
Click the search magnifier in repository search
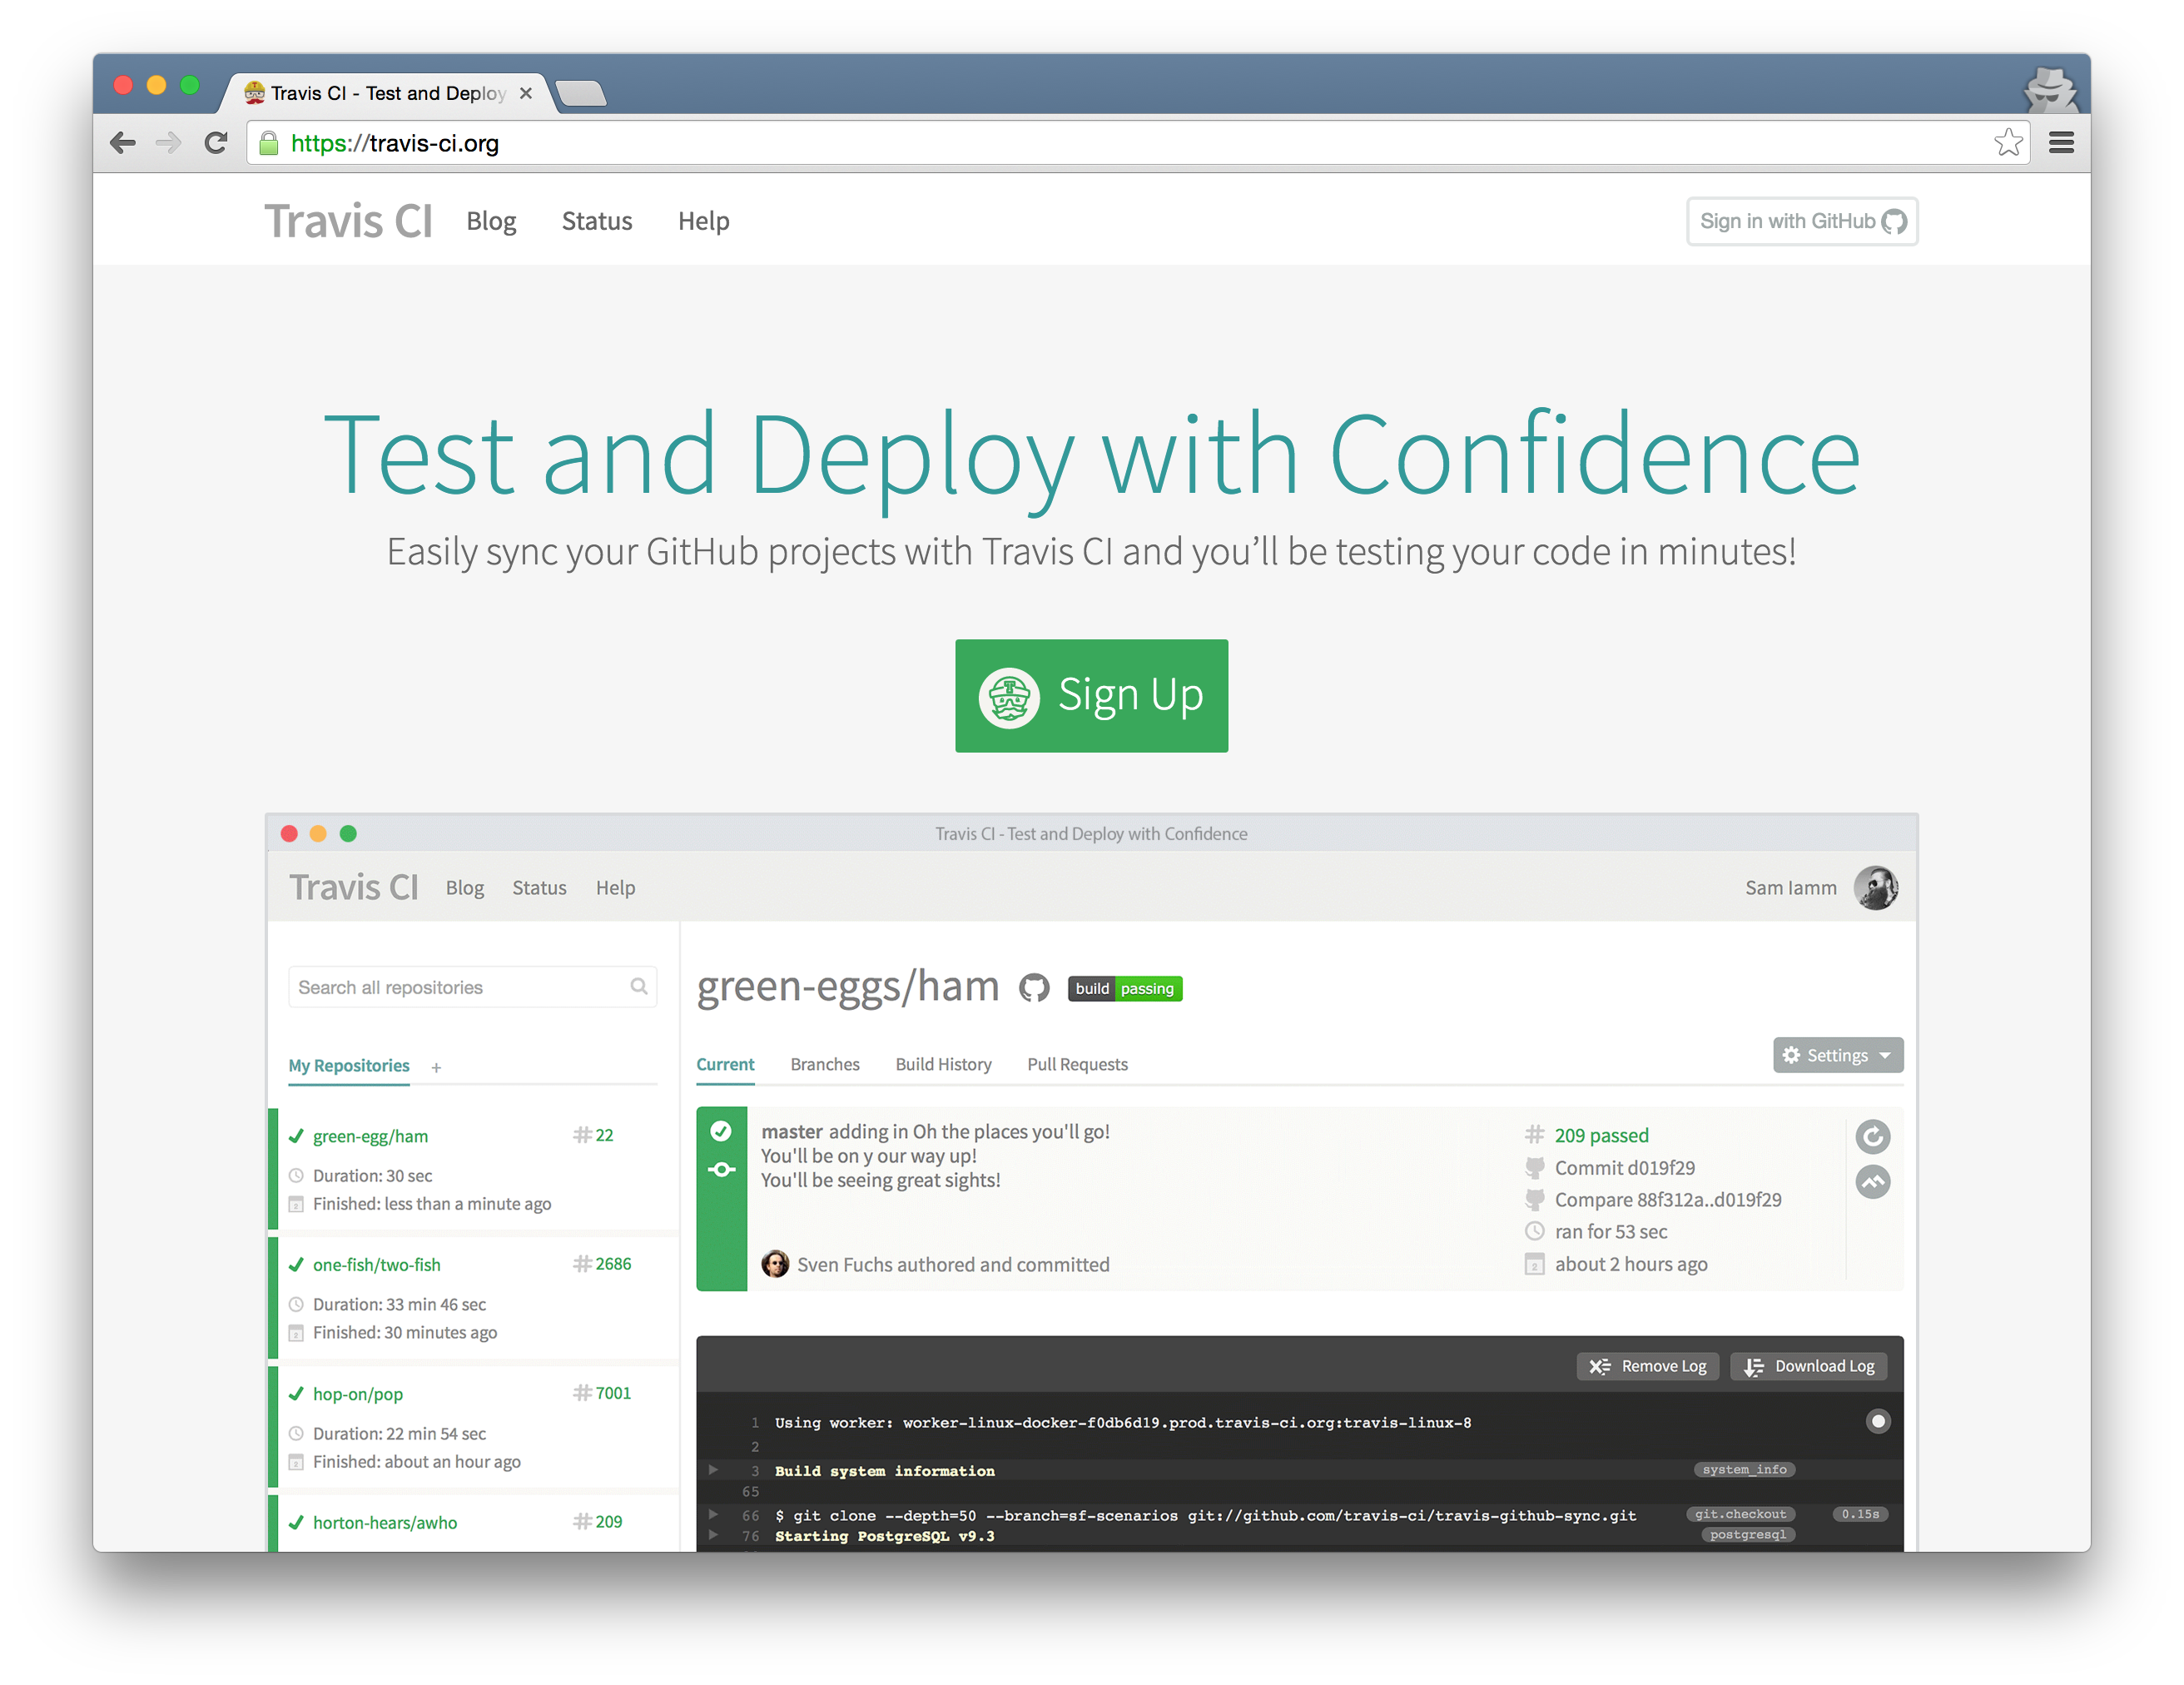pyautogui.click(x=639, y=987)
